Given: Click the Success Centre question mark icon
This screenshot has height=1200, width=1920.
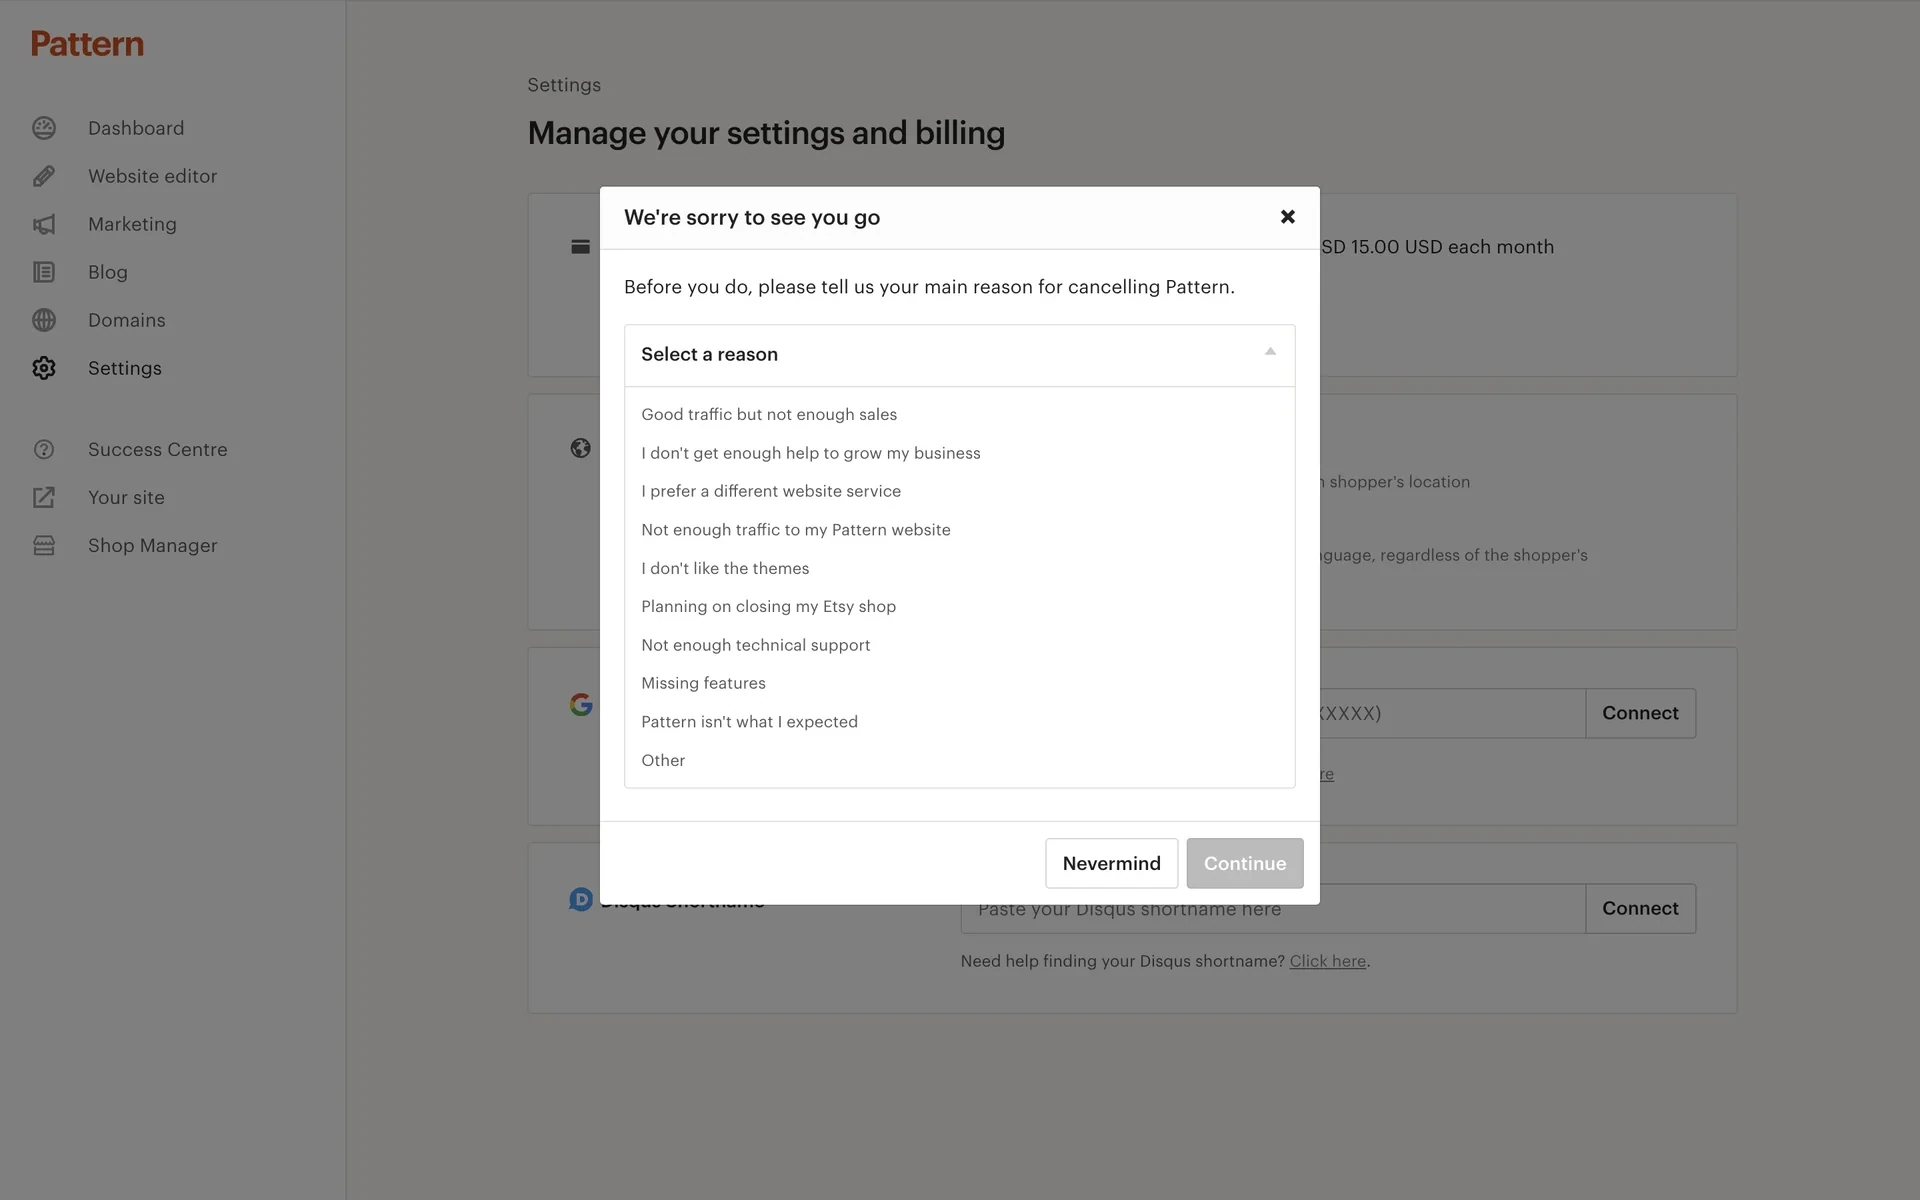Looking at the screenshot, I should pos(44,450).
